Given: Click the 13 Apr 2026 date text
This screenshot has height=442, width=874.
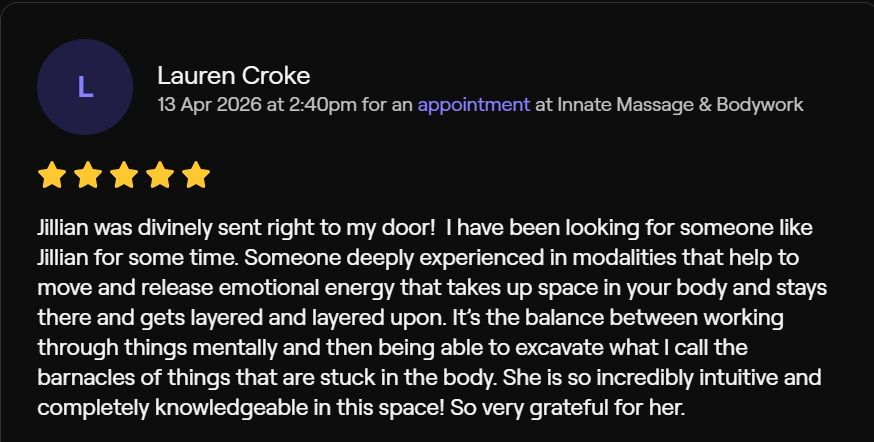Looking at the screenshot, I should coord(210,105).
